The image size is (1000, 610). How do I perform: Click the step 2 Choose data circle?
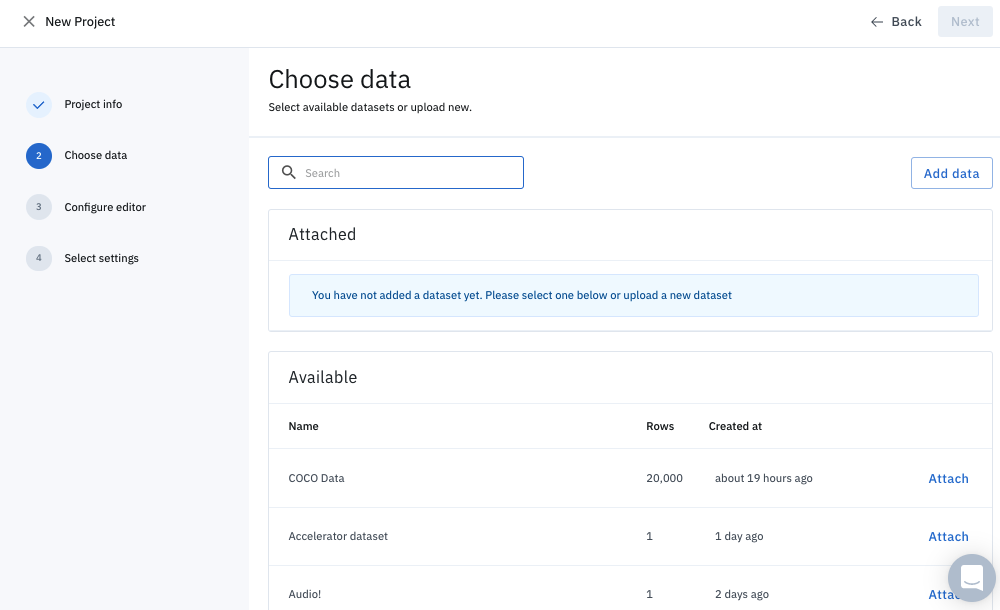pyautogui.click(x=39, y=156)
